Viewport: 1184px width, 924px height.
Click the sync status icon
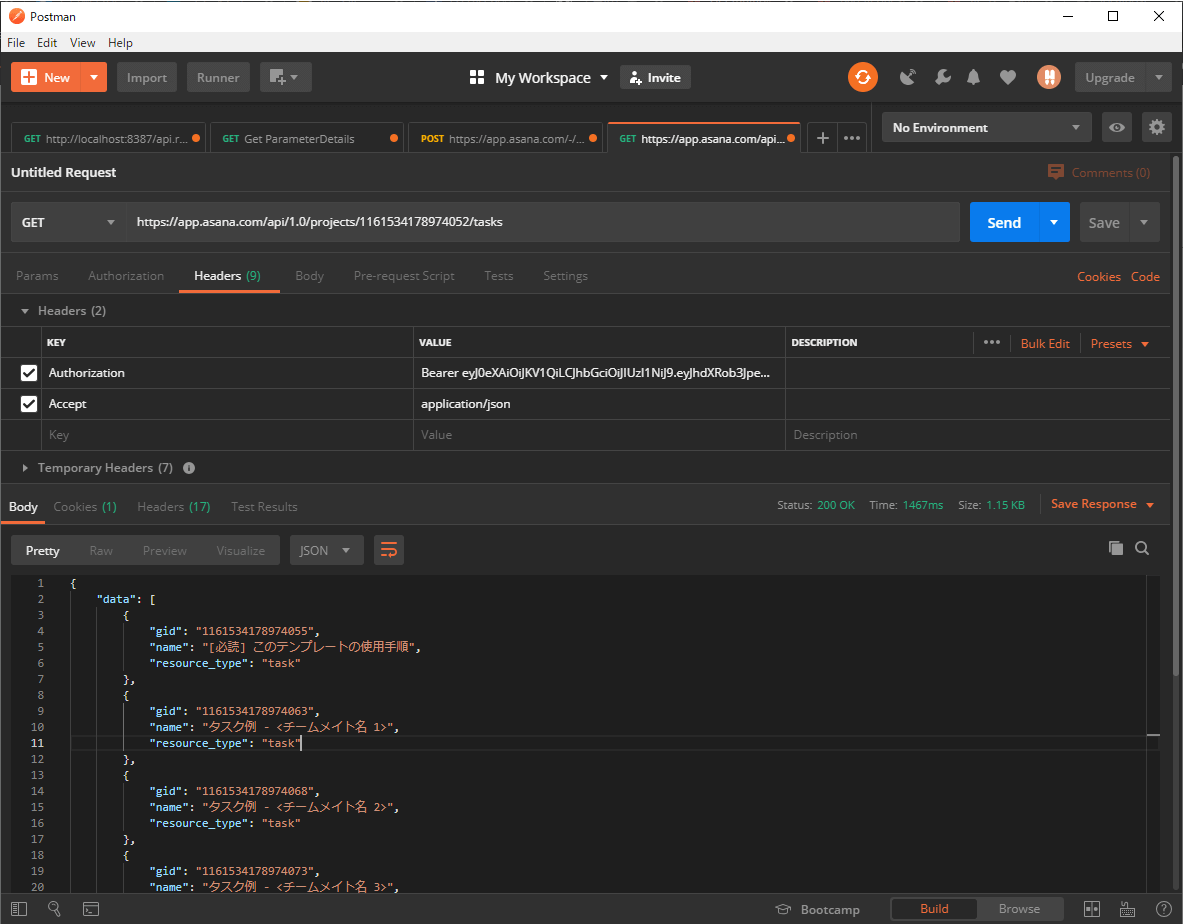pyautogui.click(x=862, y=77)
